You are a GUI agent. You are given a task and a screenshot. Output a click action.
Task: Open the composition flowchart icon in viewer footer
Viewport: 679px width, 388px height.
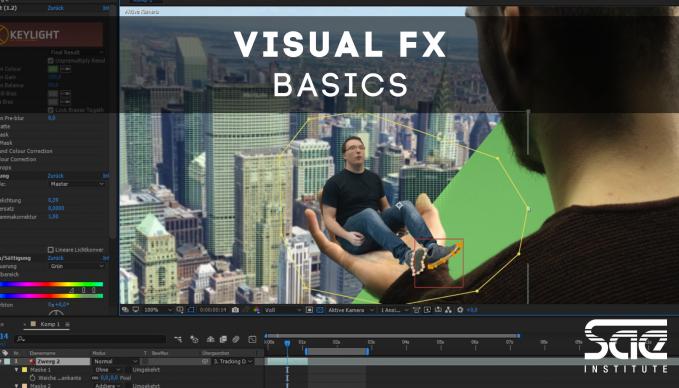tap(448, 310)
